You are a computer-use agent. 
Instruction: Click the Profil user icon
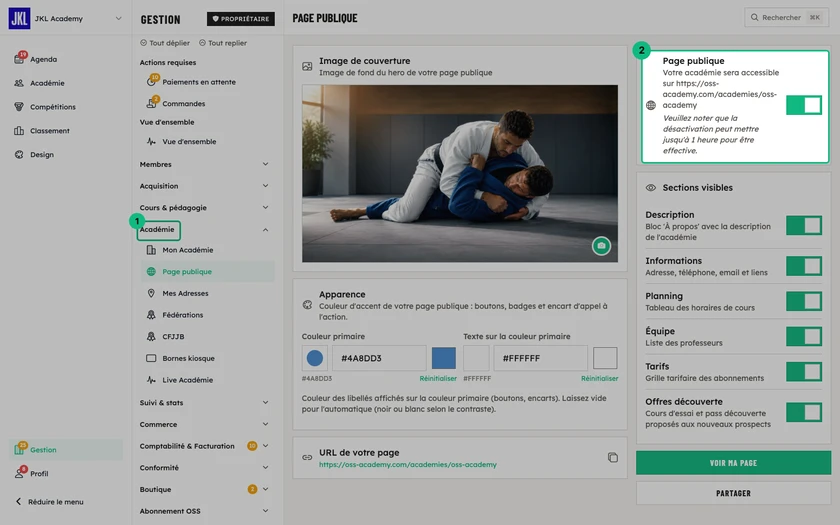19,473
